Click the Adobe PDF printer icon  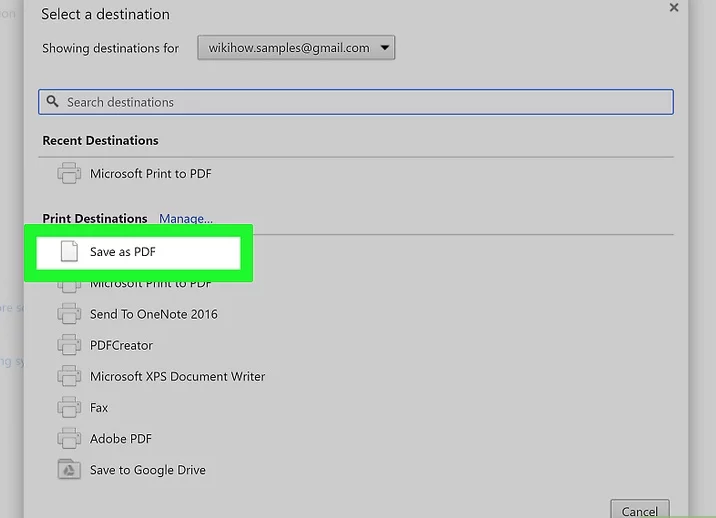pyautogui.click(x=69, y=439)
